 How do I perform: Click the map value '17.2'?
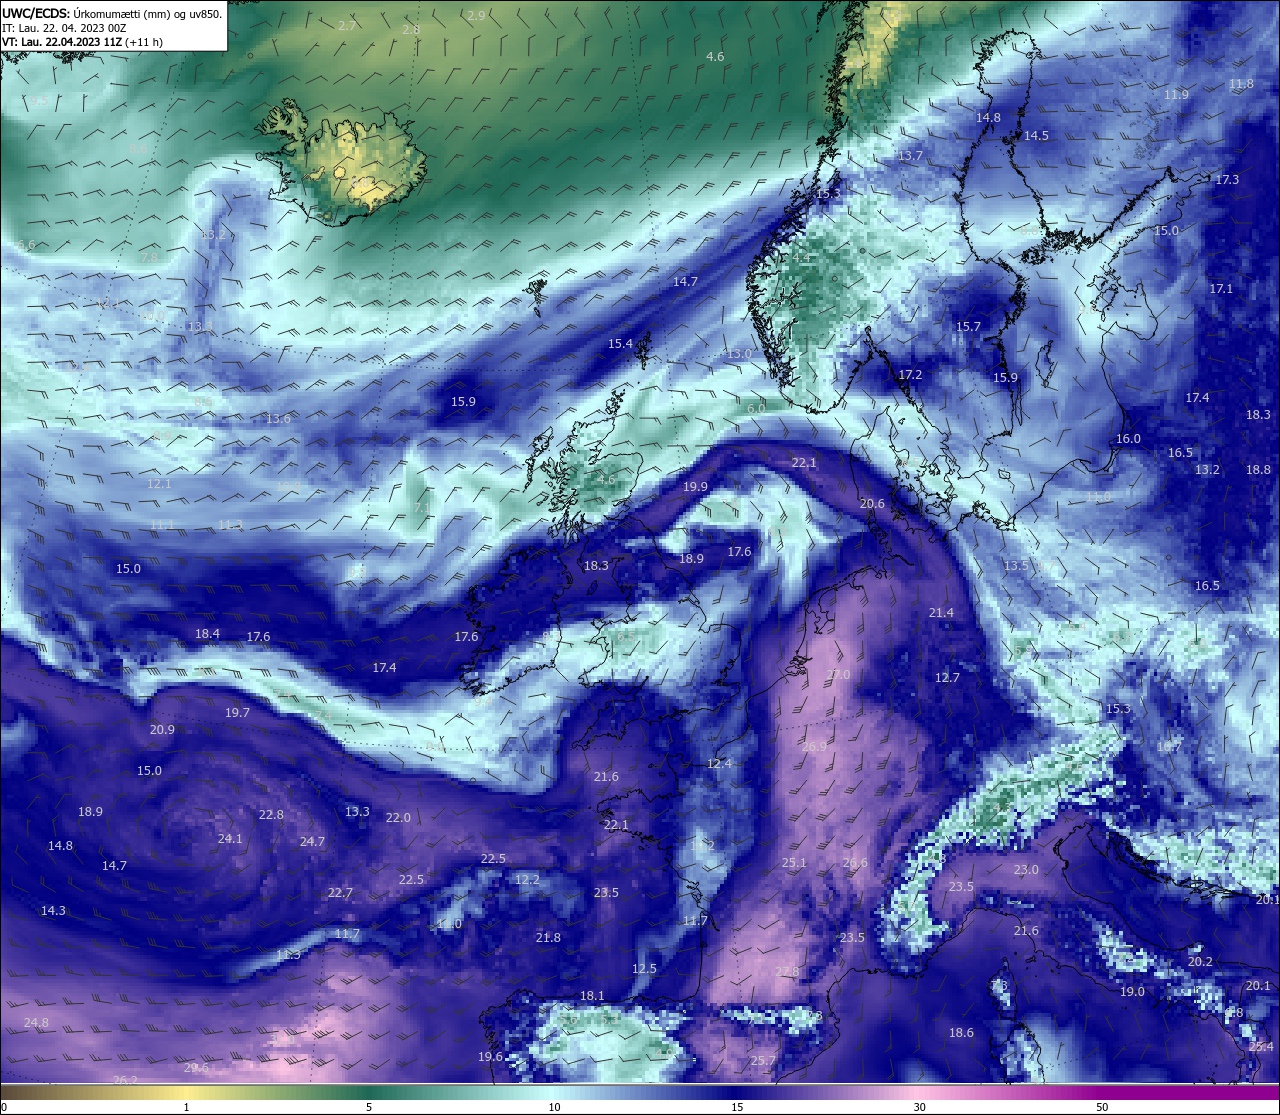910,374
